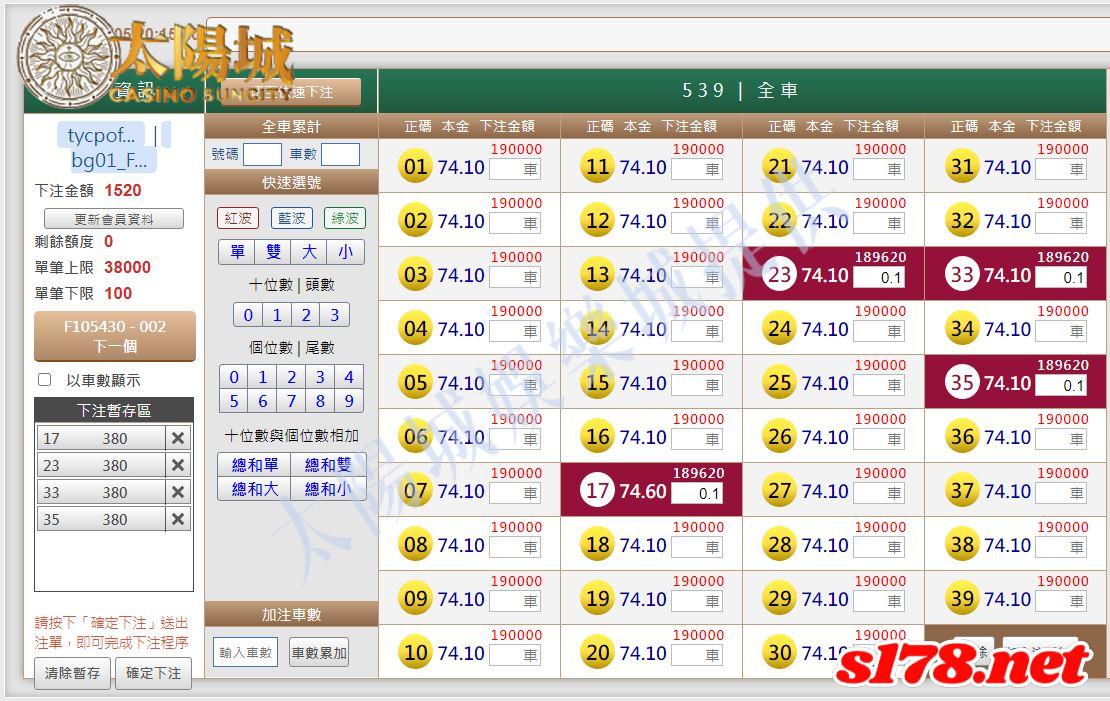Choose 總和雙 sum option

click(328, 465)
